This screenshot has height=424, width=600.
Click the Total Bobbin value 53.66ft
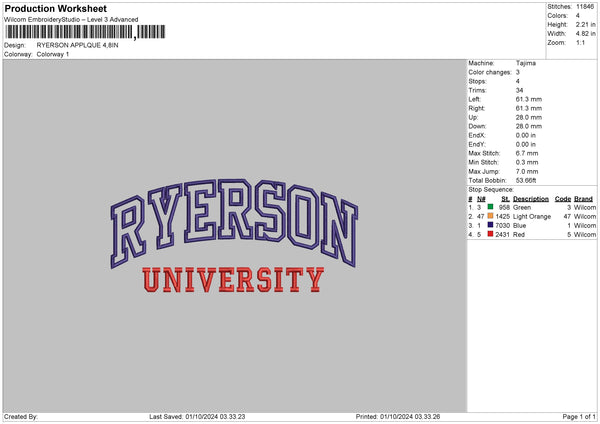click(x=526, y=180)
